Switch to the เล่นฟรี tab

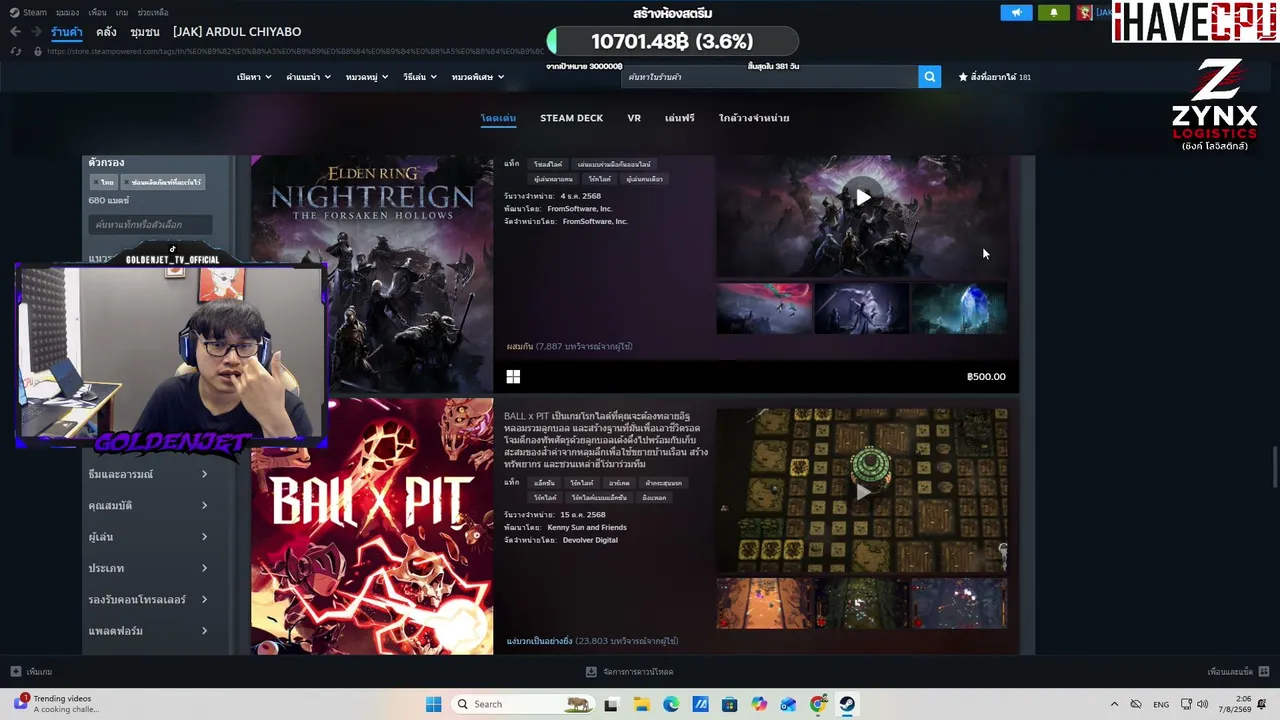(x=680, y=118)
